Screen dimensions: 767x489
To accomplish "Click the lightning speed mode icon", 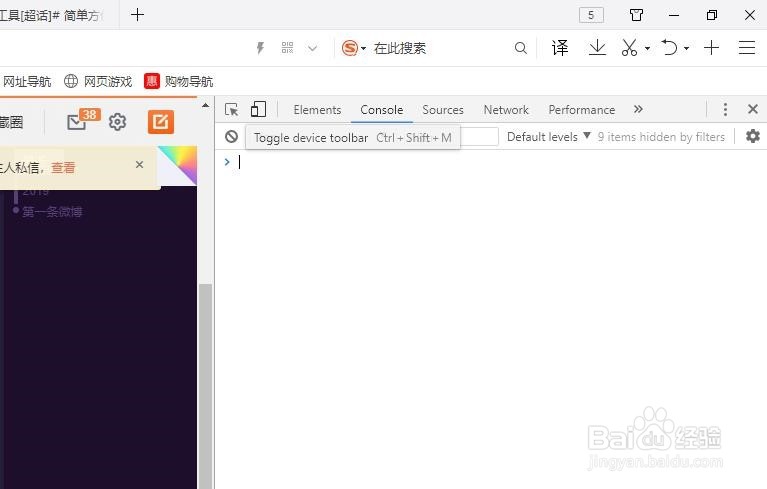I will click(260, 48).
